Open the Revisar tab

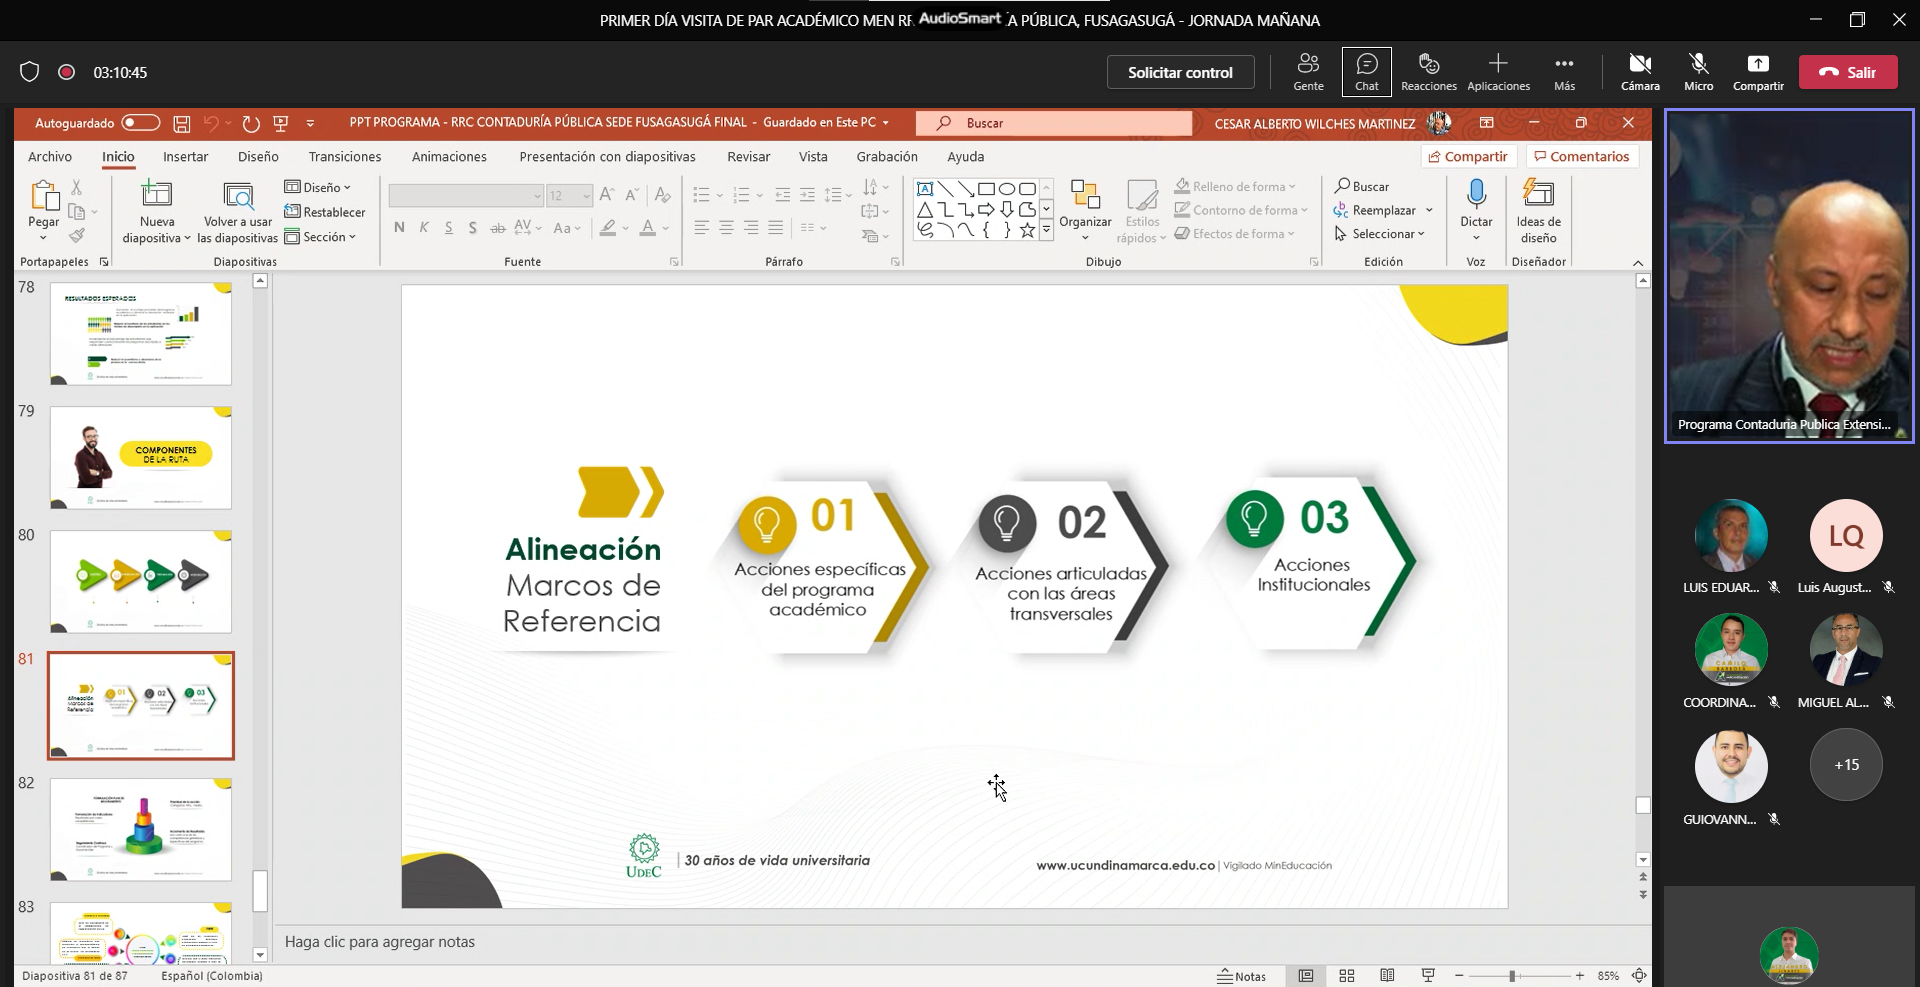749,157
